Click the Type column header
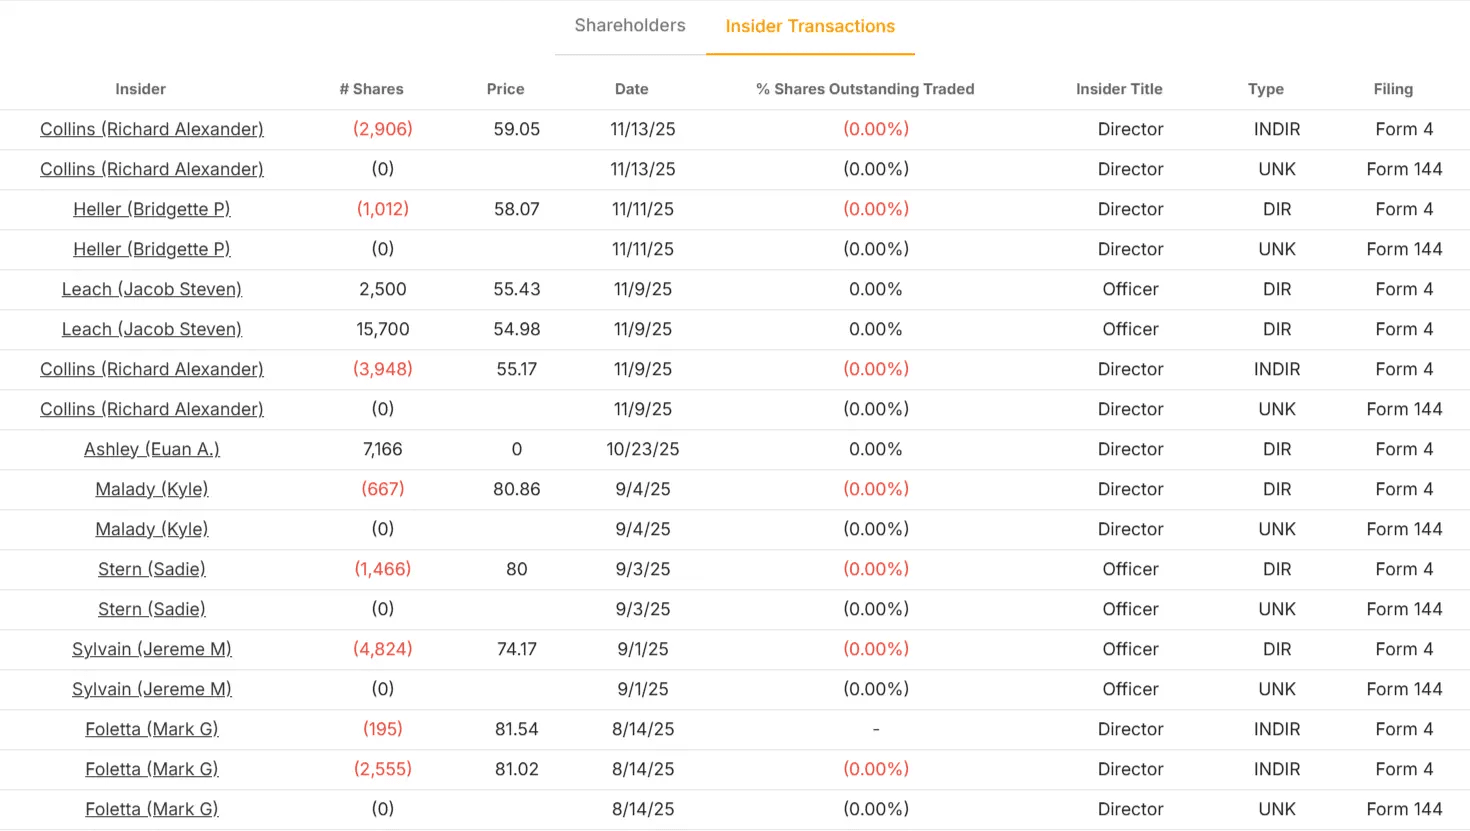Screen dimensions: 1470x831 1265,89
